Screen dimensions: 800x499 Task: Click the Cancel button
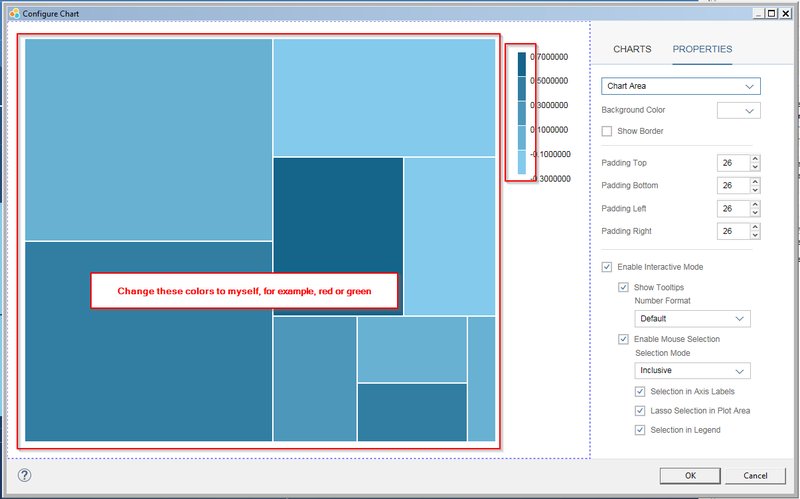coord(755,476)
